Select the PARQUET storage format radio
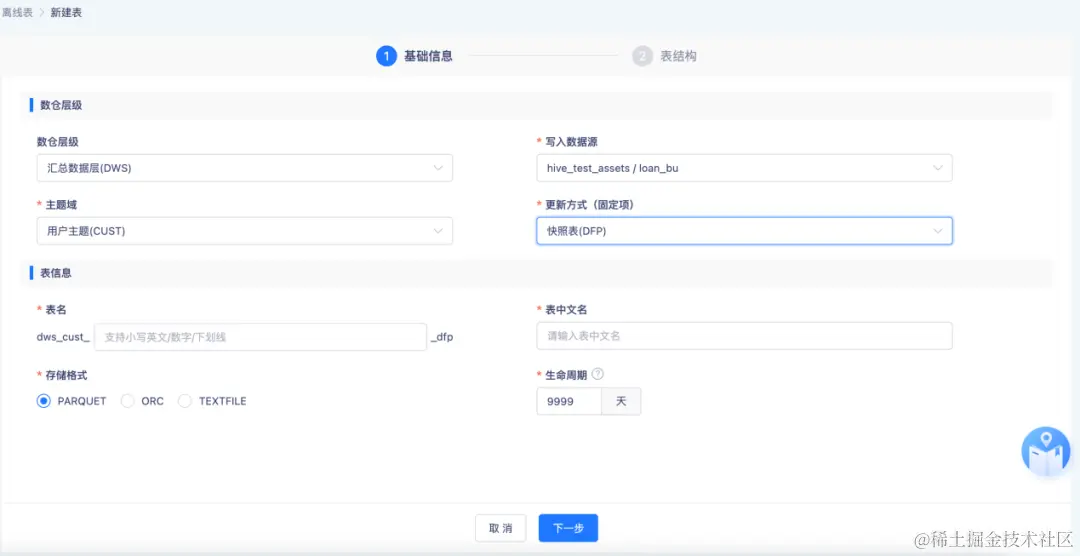 point(44,401)
